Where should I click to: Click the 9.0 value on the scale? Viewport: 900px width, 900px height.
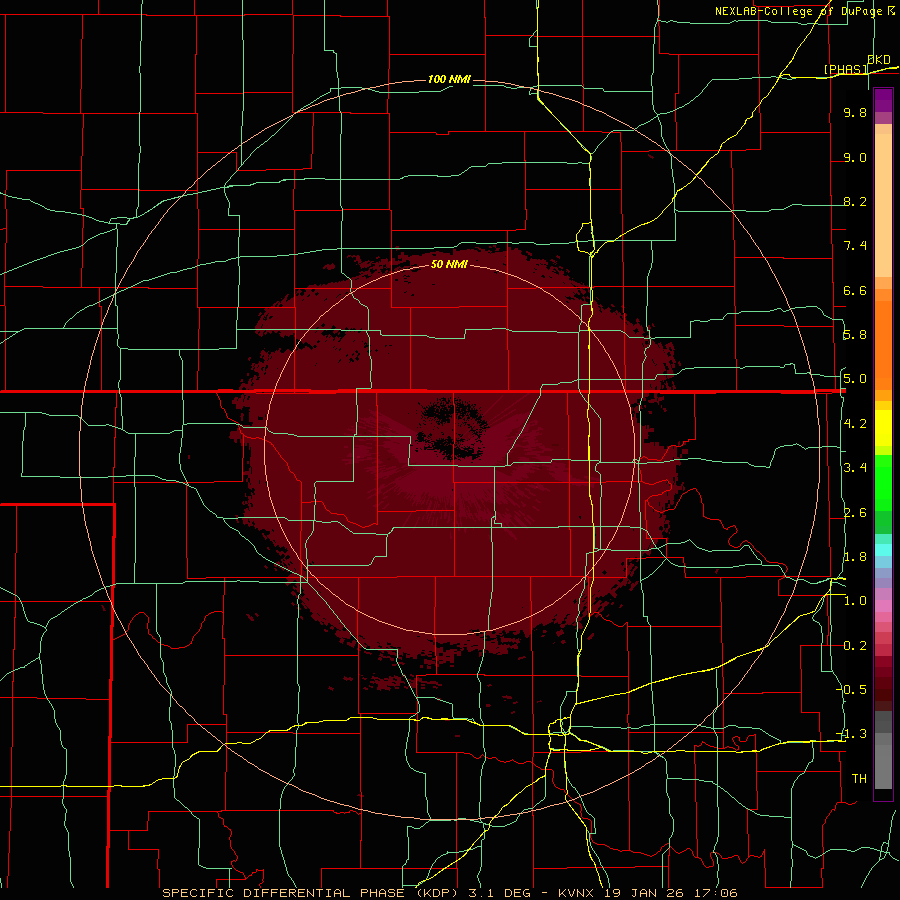pyautogui.click(x=855, y=157)
